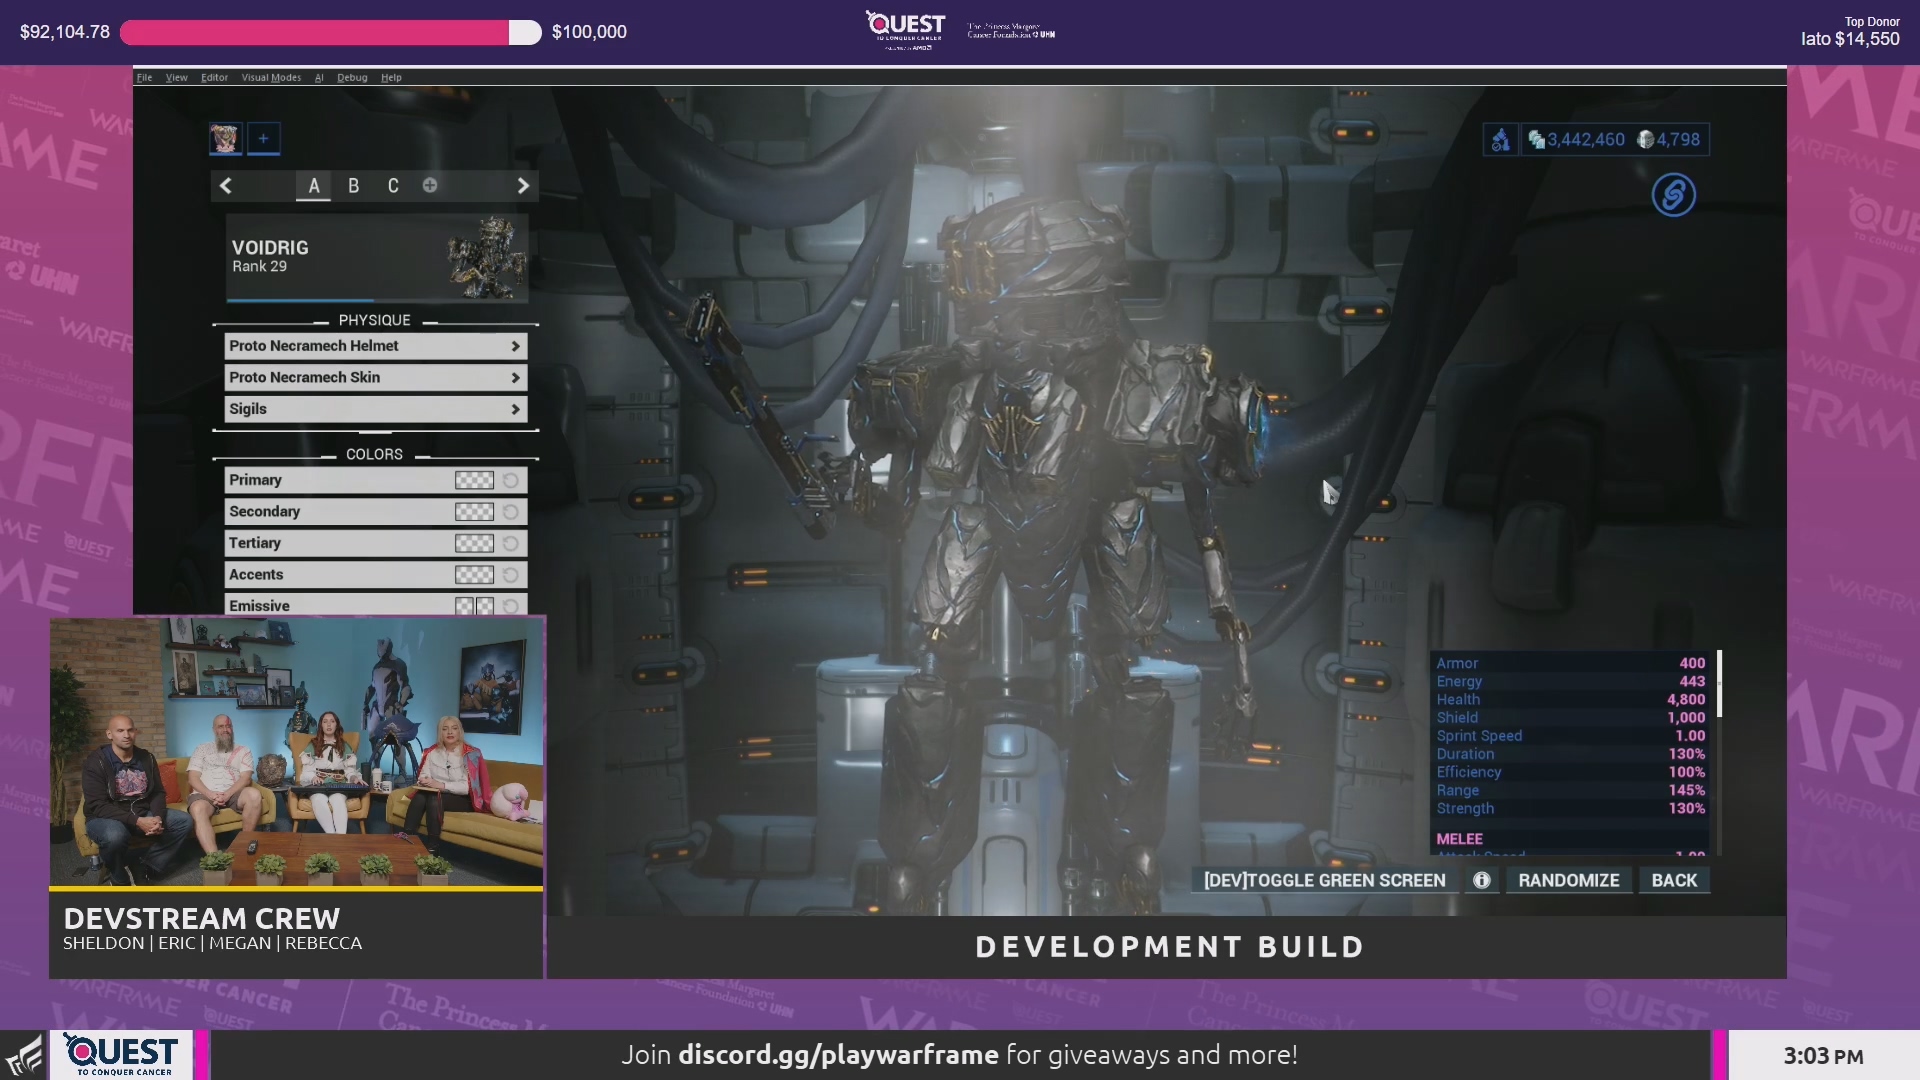
Task: Go to next appearance config with right arrow
Action: coord(523,186)
